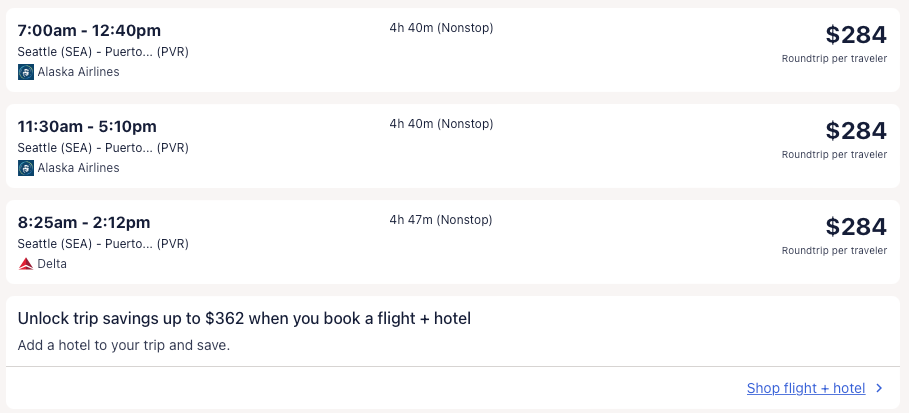Click the chevron arrow beside Shop flight + hotel
This screenshot has width=909, height=413.
pos(879,388)
